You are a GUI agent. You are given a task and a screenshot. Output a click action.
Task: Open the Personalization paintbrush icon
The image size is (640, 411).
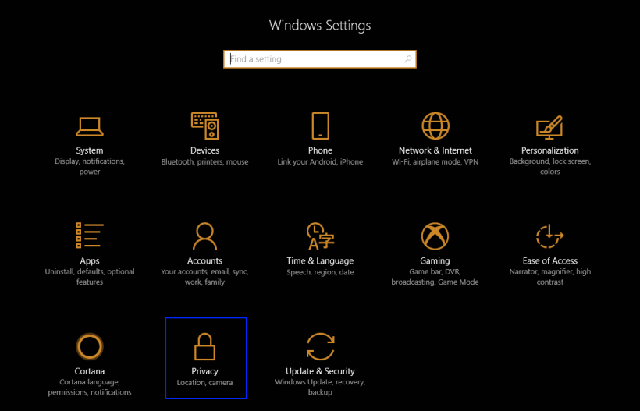(550, 127)
